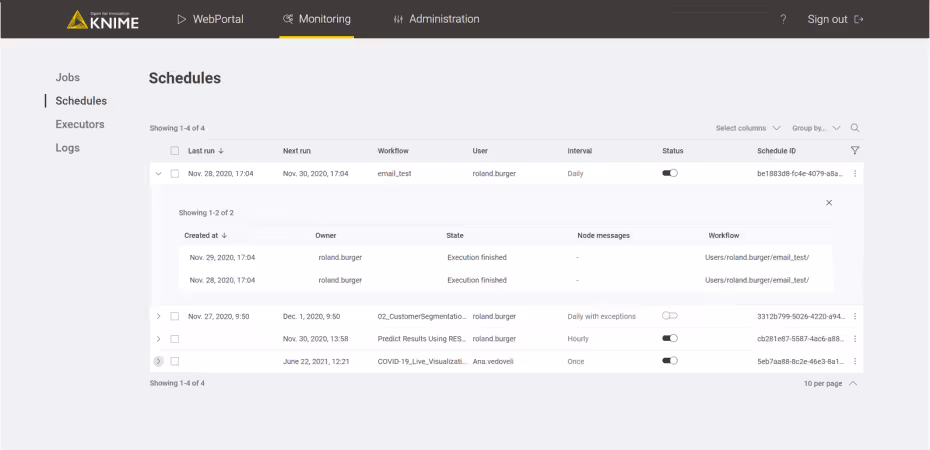
Task: Click the Hourly interval cell
Action: [x=578, y=339]
